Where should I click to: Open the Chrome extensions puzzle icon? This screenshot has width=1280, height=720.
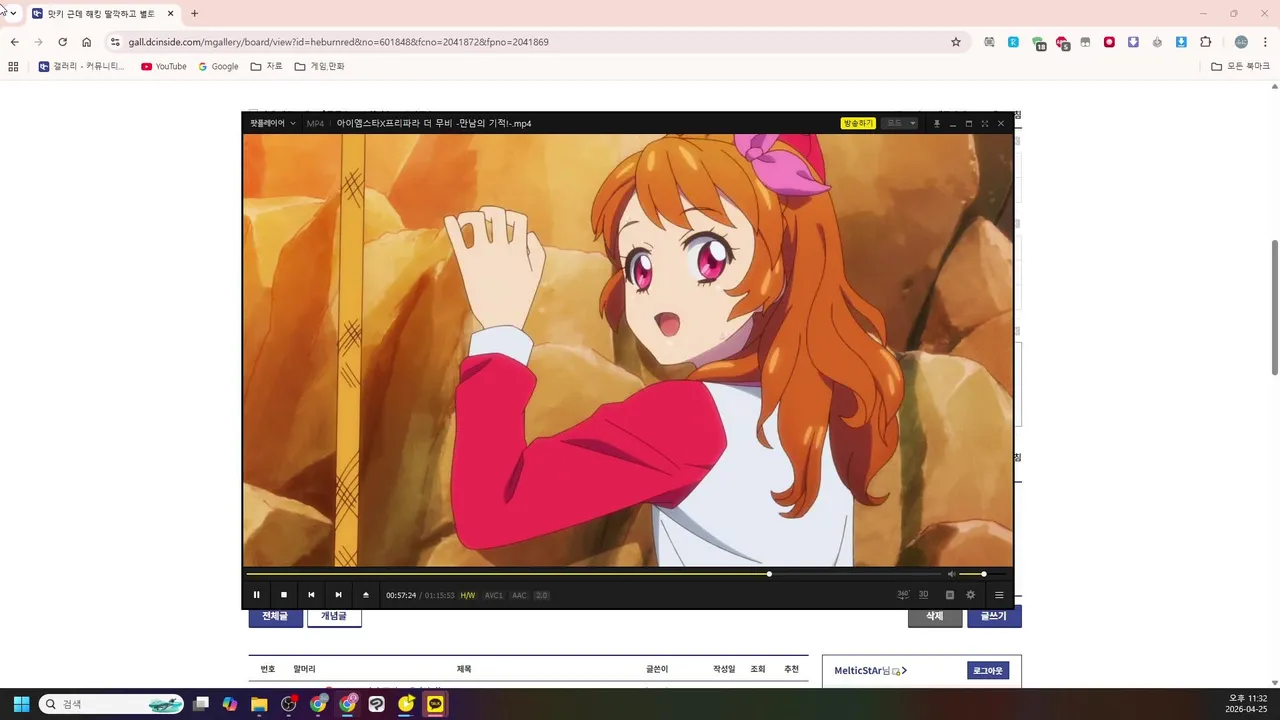1205,42
